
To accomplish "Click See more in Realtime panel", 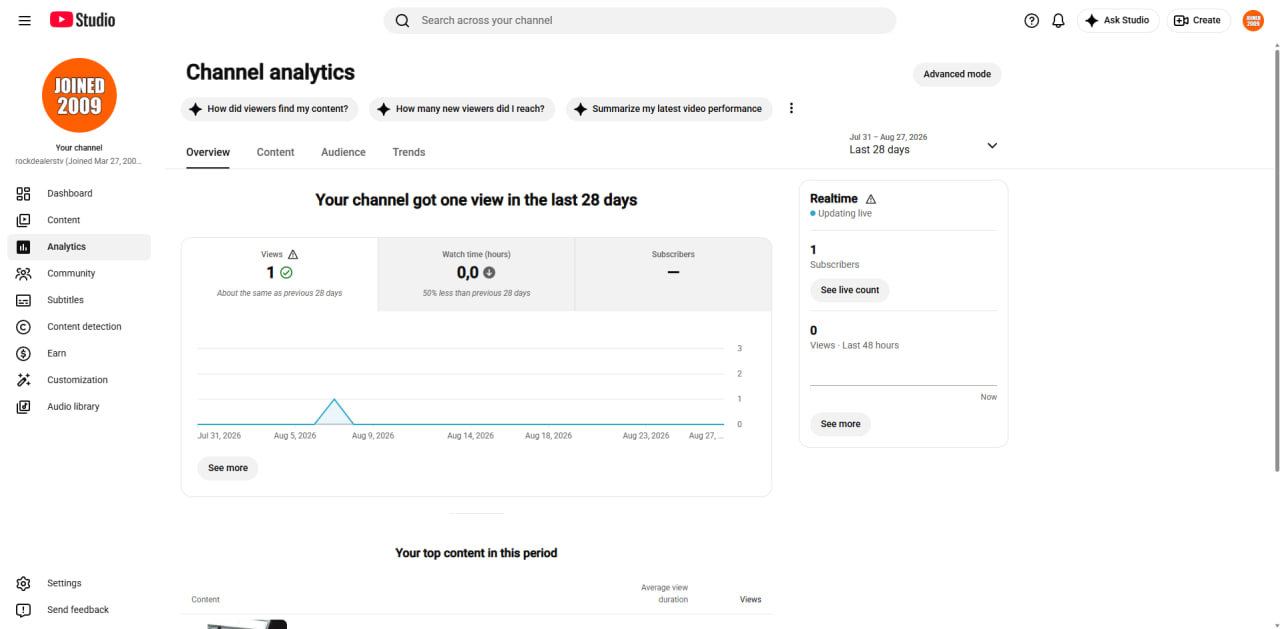I will [840, 424].
